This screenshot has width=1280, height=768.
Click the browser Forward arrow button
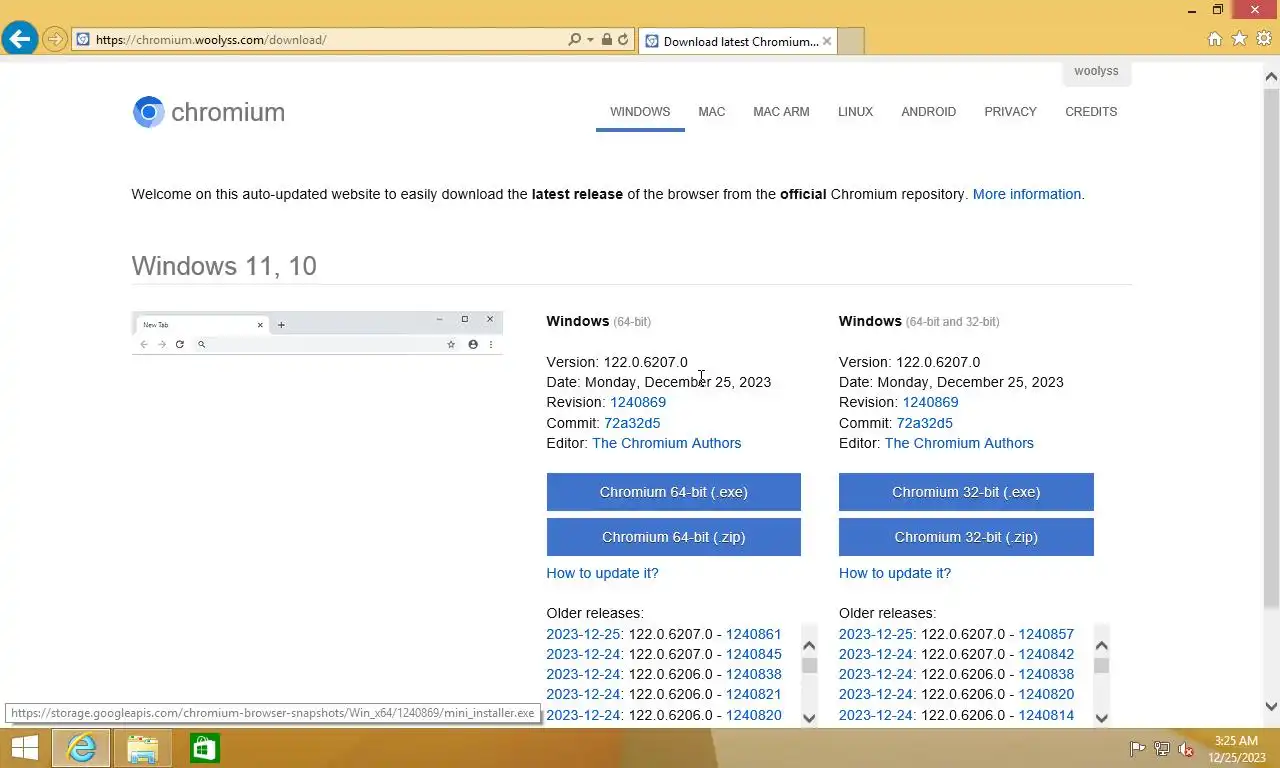tap(55, 40)
